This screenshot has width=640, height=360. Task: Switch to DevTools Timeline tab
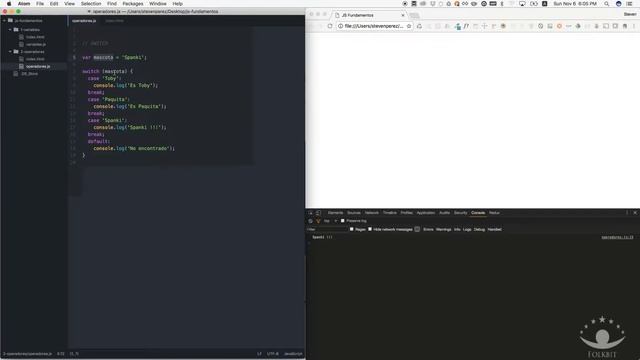point(389,213)
